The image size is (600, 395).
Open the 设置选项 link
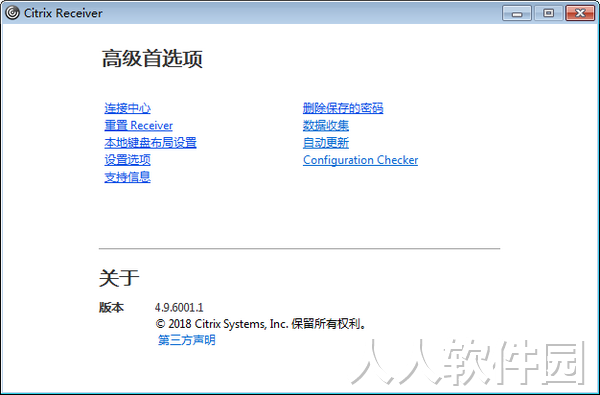(x=127, y=160)
